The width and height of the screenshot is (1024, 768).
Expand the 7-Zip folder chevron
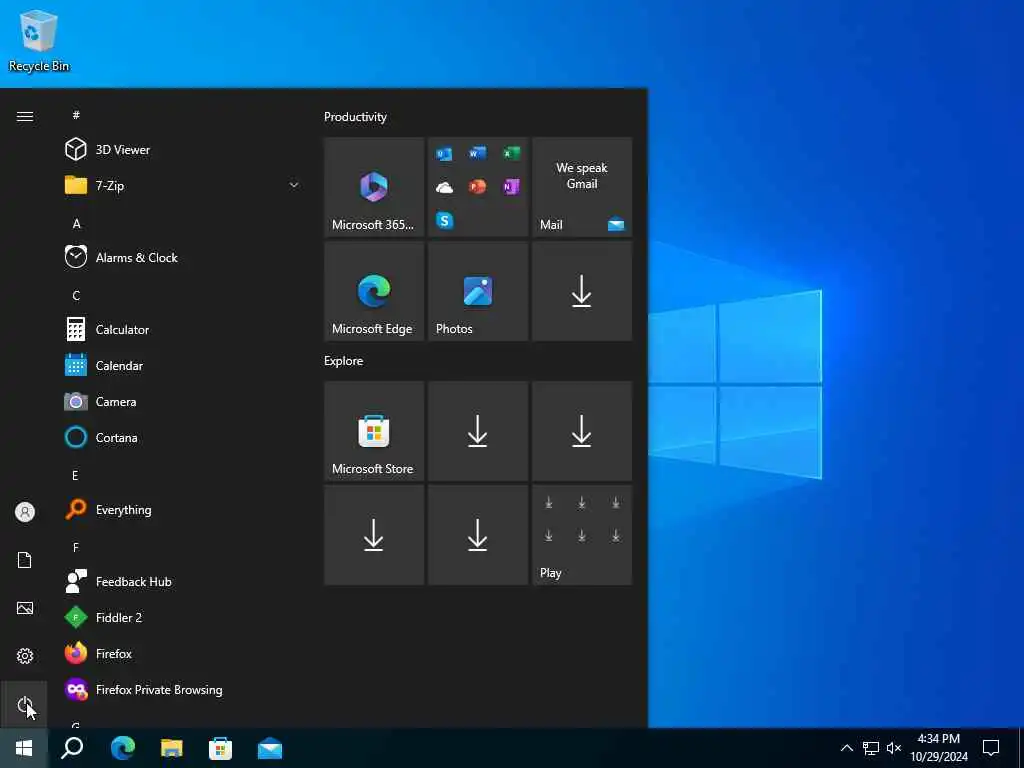294,185
